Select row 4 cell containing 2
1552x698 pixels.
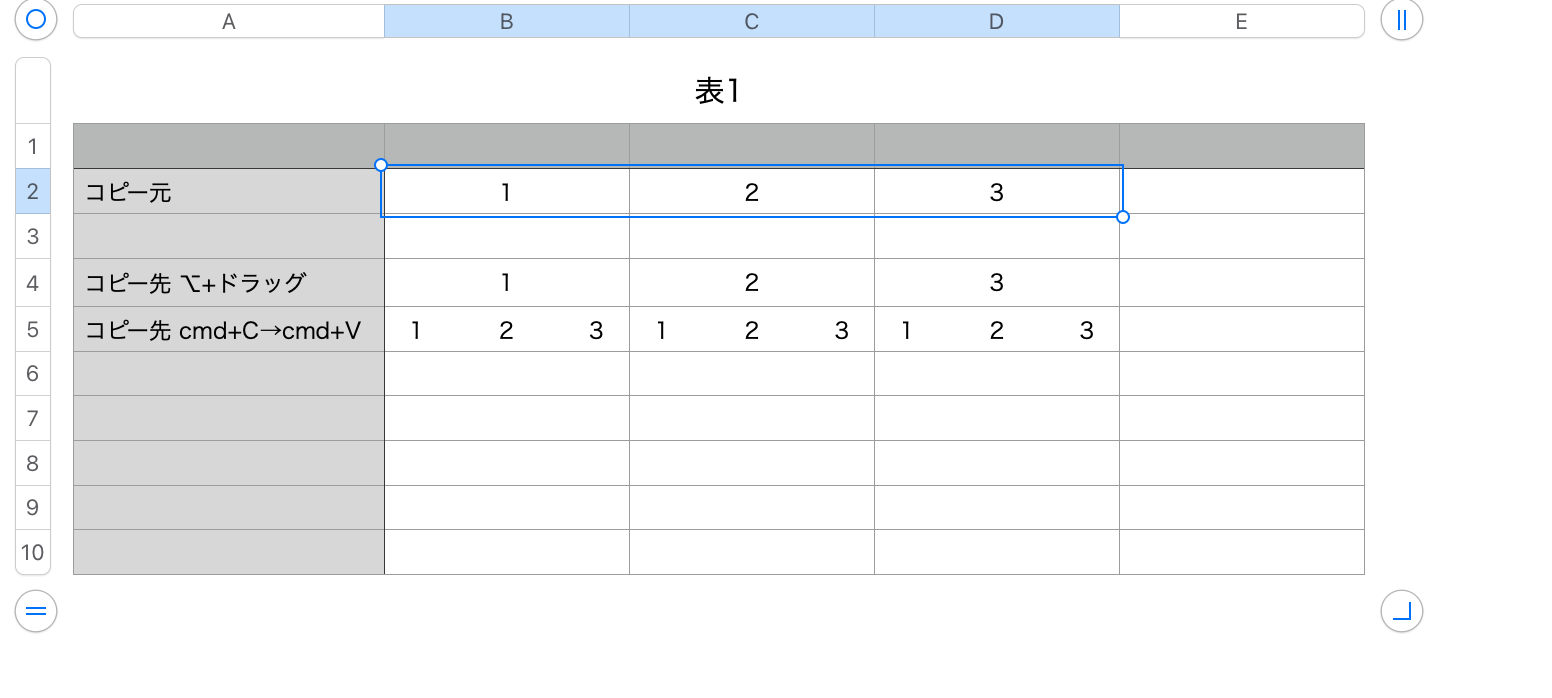[x=752, y=283]
